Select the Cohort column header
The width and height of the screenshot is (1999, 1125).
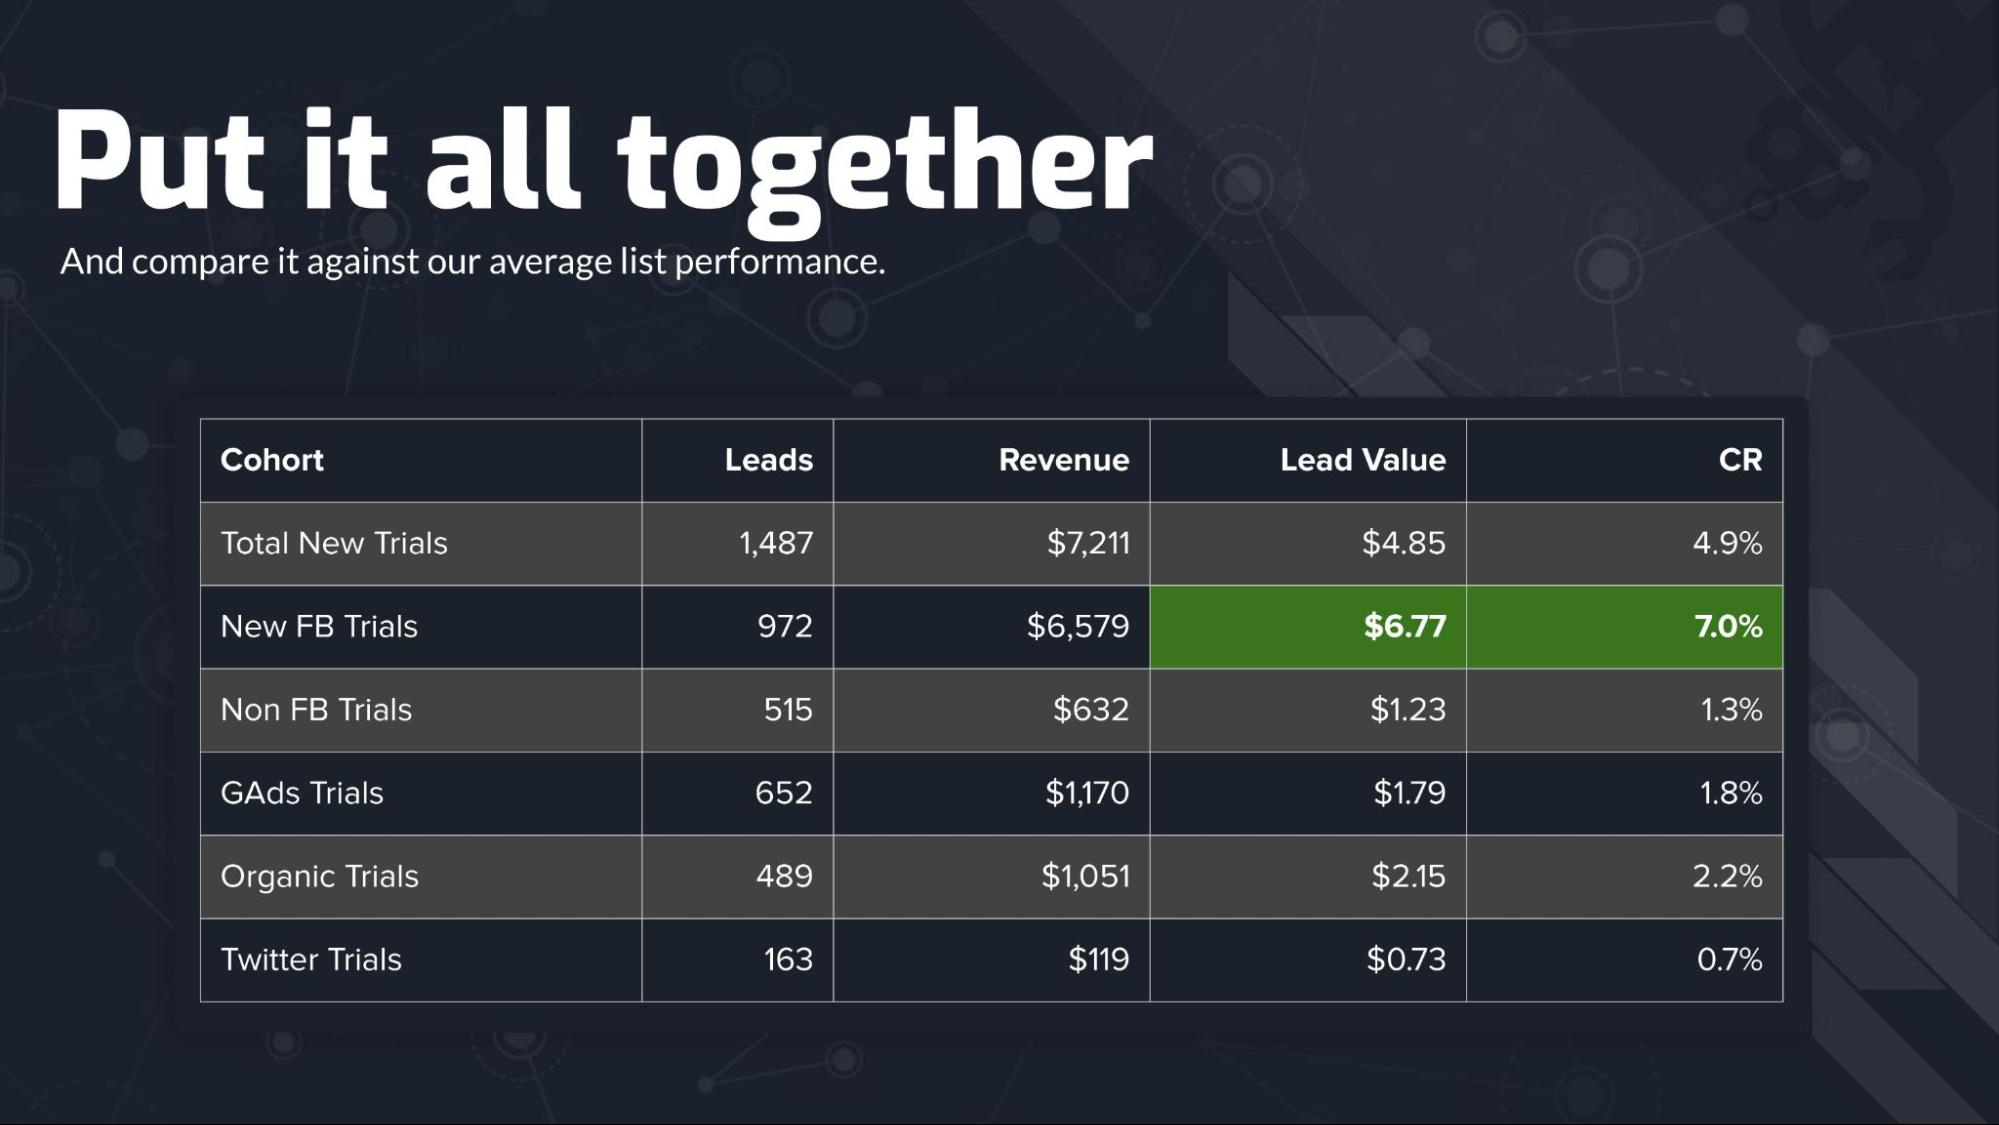coord(272,460)
